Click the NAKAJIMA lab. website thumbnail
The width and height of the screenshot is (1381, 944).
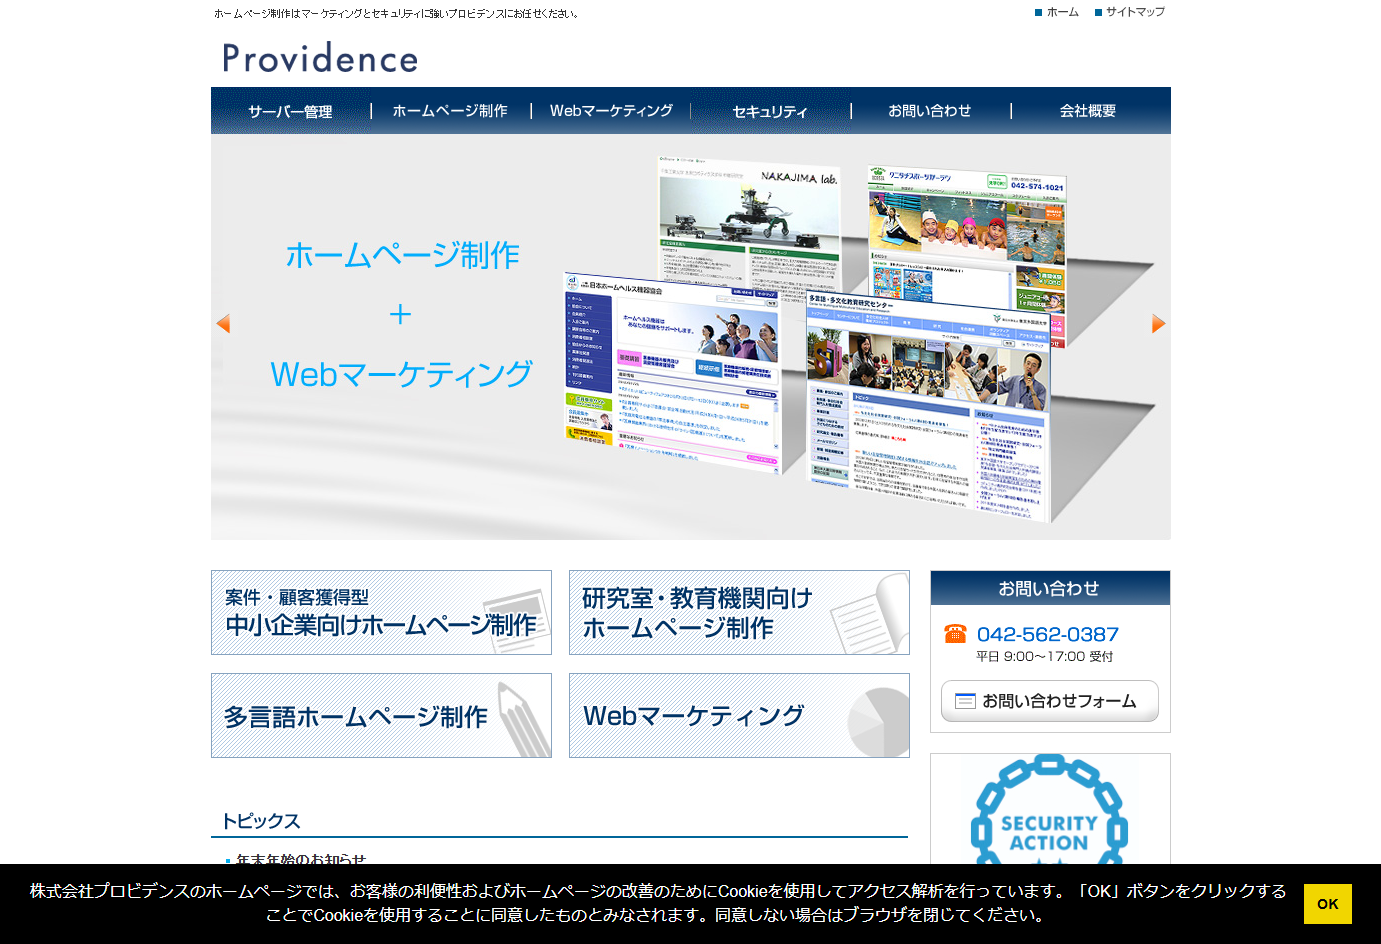tap(750, 222)
